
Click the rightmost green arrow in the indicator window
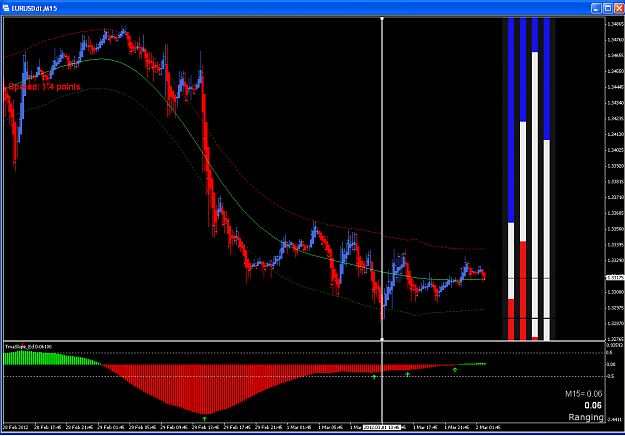pos(455,370)
